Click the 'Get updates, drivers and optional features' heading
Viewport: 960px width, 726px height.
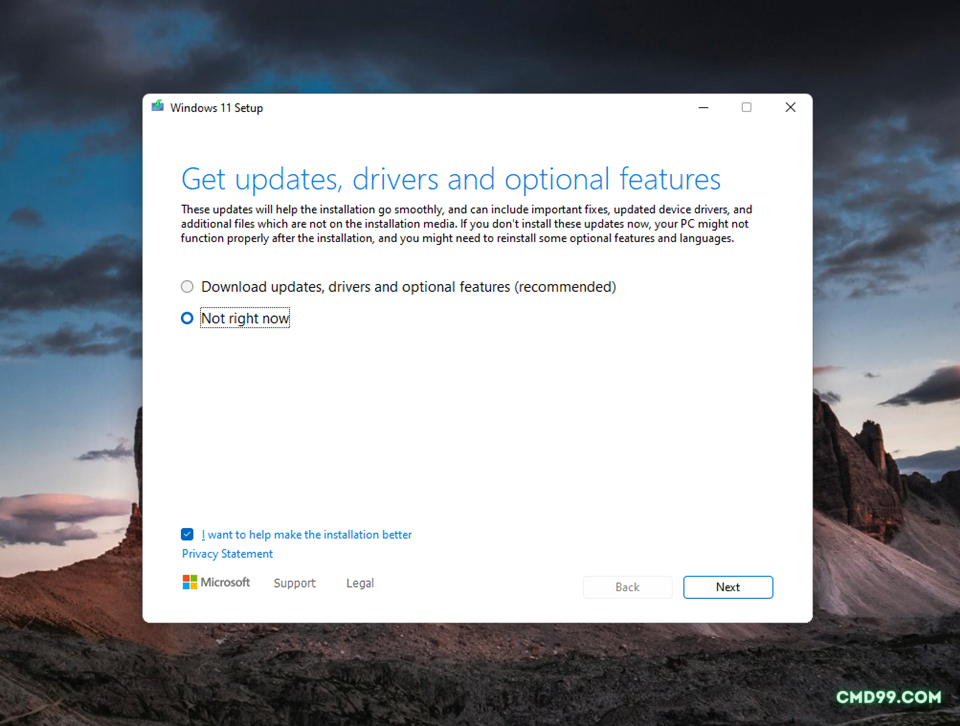(451, 179)
